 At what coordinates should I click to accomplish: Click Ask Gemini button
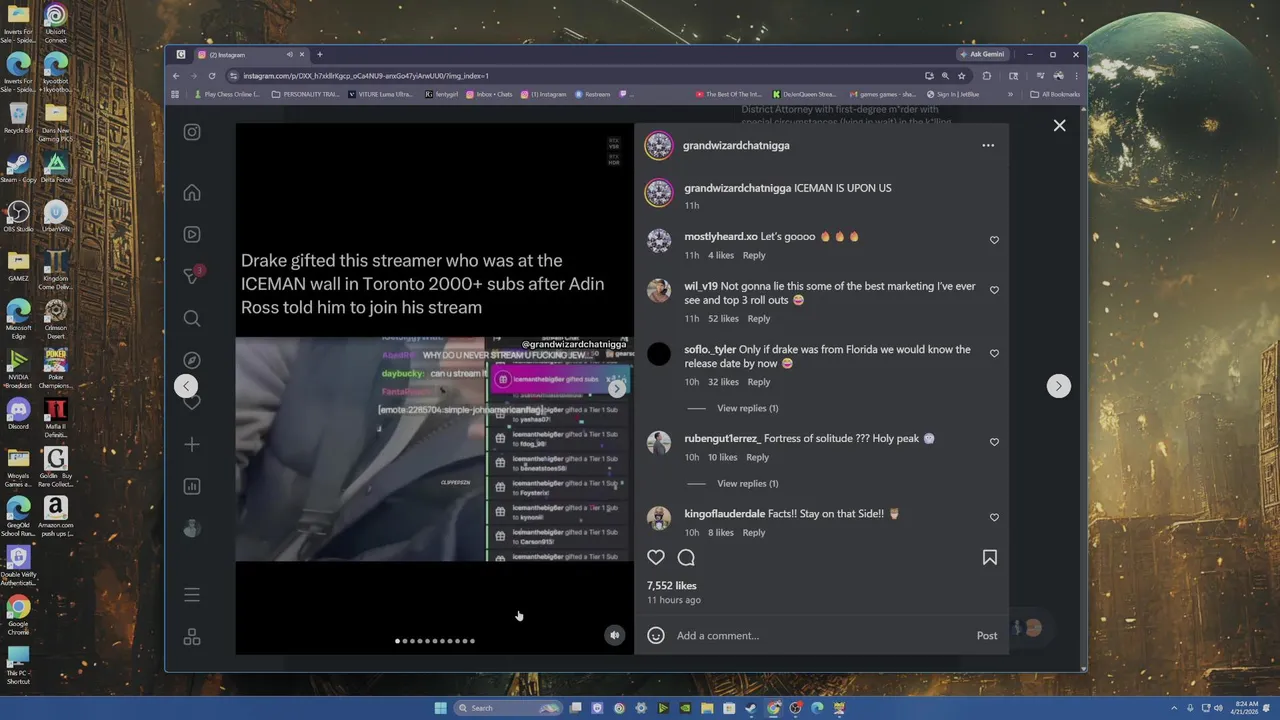pyautogui.click(x=982, y=55)
